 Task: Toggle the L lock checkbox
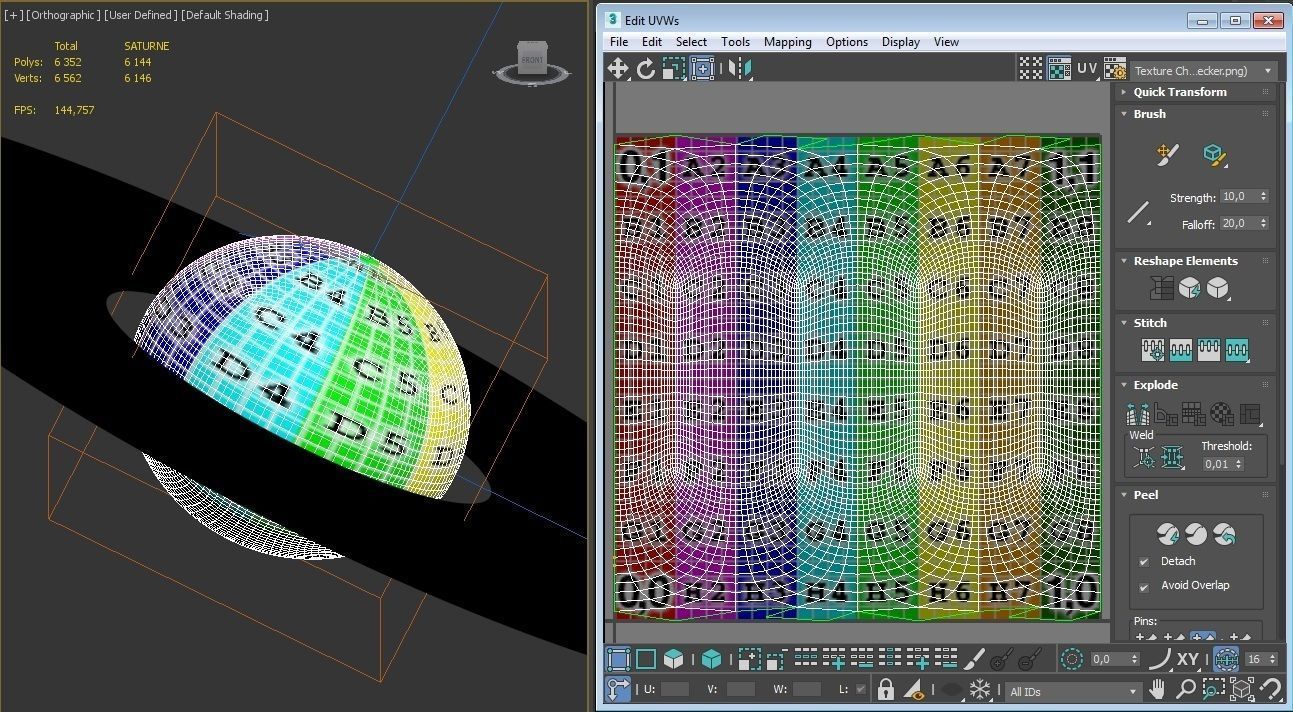[x=861, y=689]
